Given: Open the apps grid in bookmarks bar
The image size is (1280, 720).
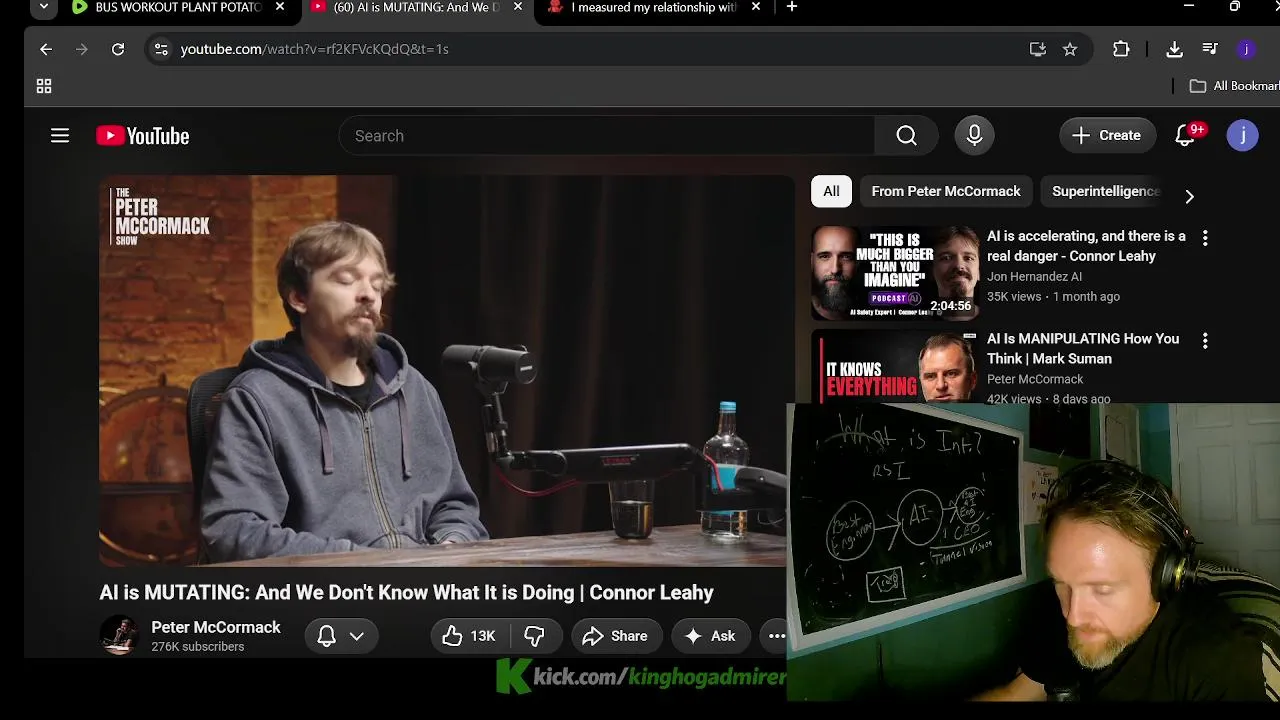Looking at the screenshot, I should (x=44, y=87).
